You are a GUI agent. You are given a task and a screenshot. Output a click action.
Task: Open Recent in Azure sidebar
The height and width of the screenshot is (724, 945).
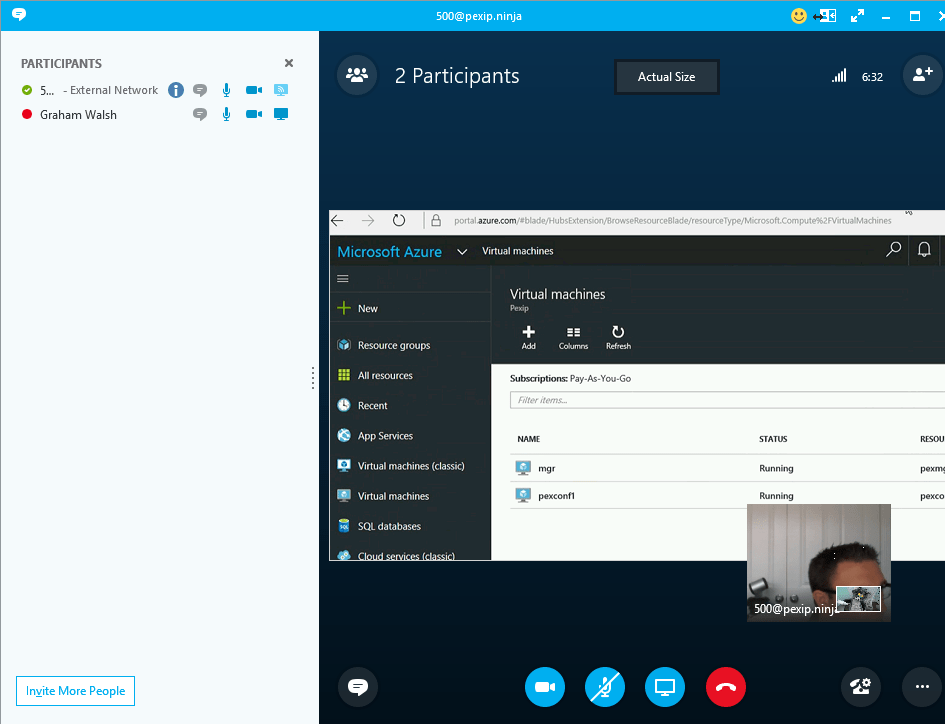(410, 405)
